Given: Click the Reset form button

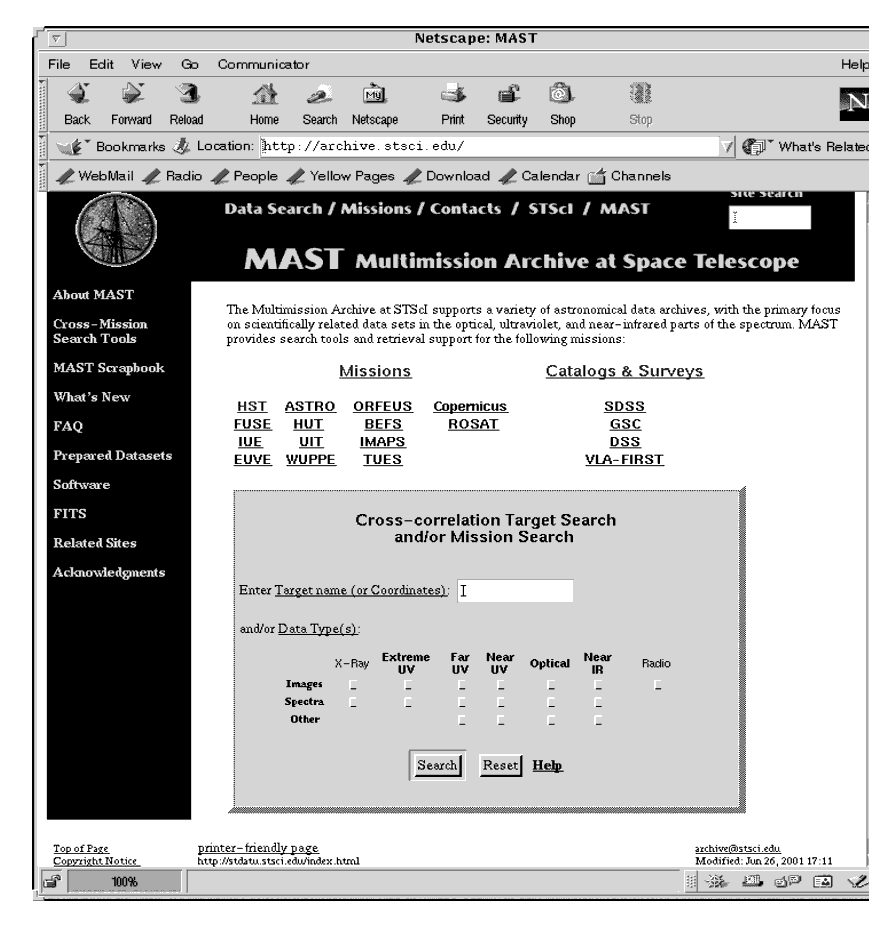Looking at the screenshot, I should pyautogui.click(x=499, y=765).
